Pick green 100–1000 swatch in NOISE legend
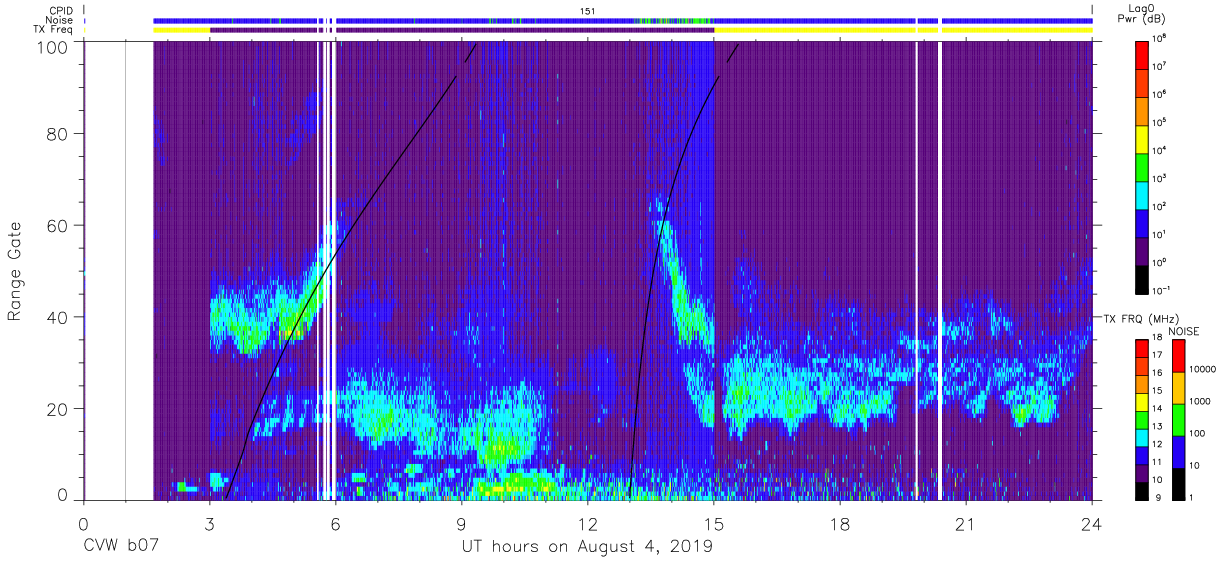The height and width of the screenshot is (567, 1228). [x=1178, y=420]
